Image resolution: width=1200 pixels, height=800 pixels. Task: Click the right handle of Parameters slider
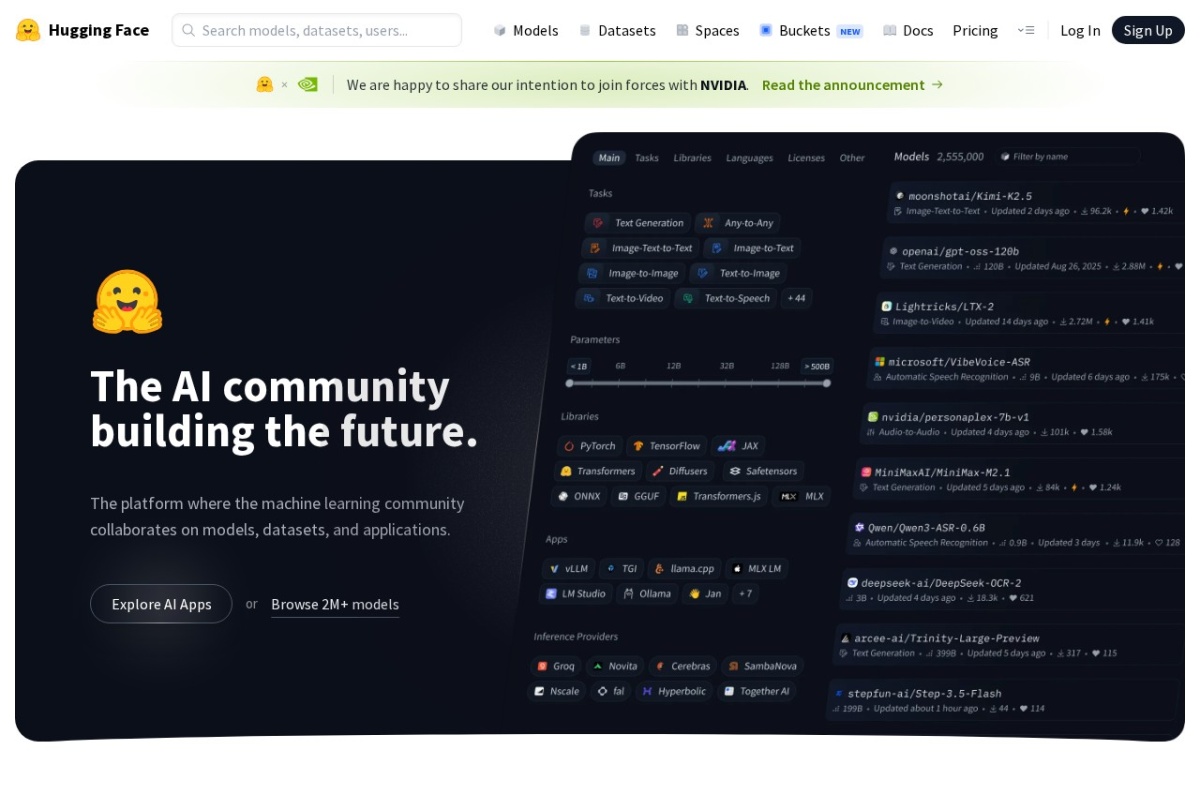[827, 383]
